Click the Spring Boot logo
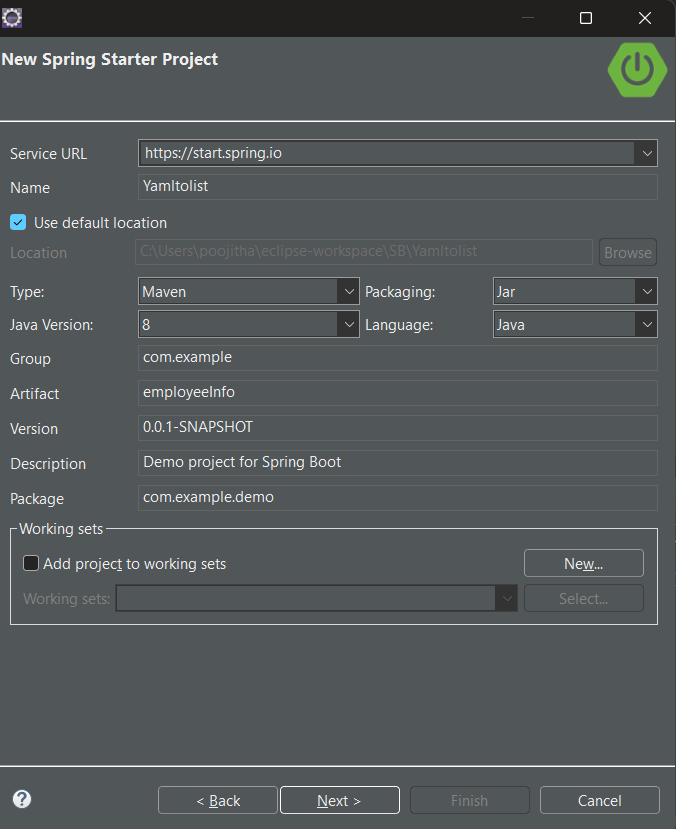Viewport: 676px width, 829px height. [637, 70]
